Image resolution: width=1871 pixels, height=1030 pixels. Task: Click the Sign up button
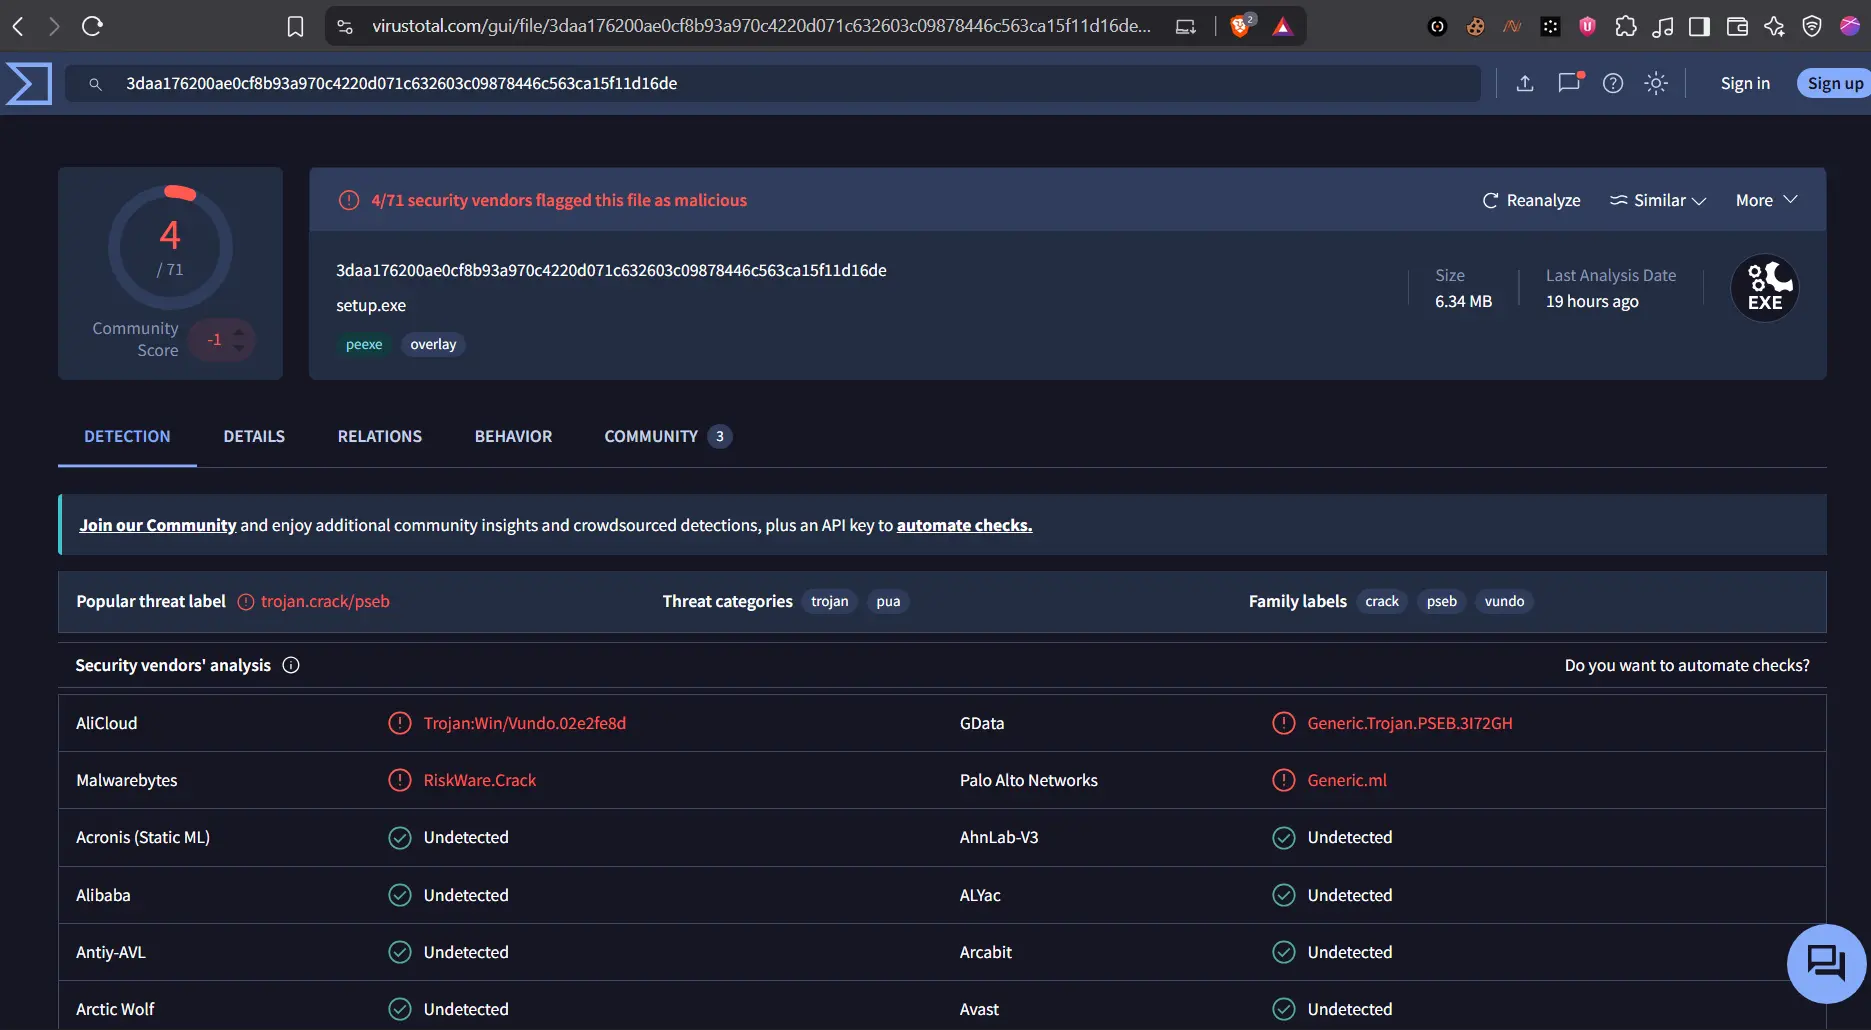(1835, 83)
